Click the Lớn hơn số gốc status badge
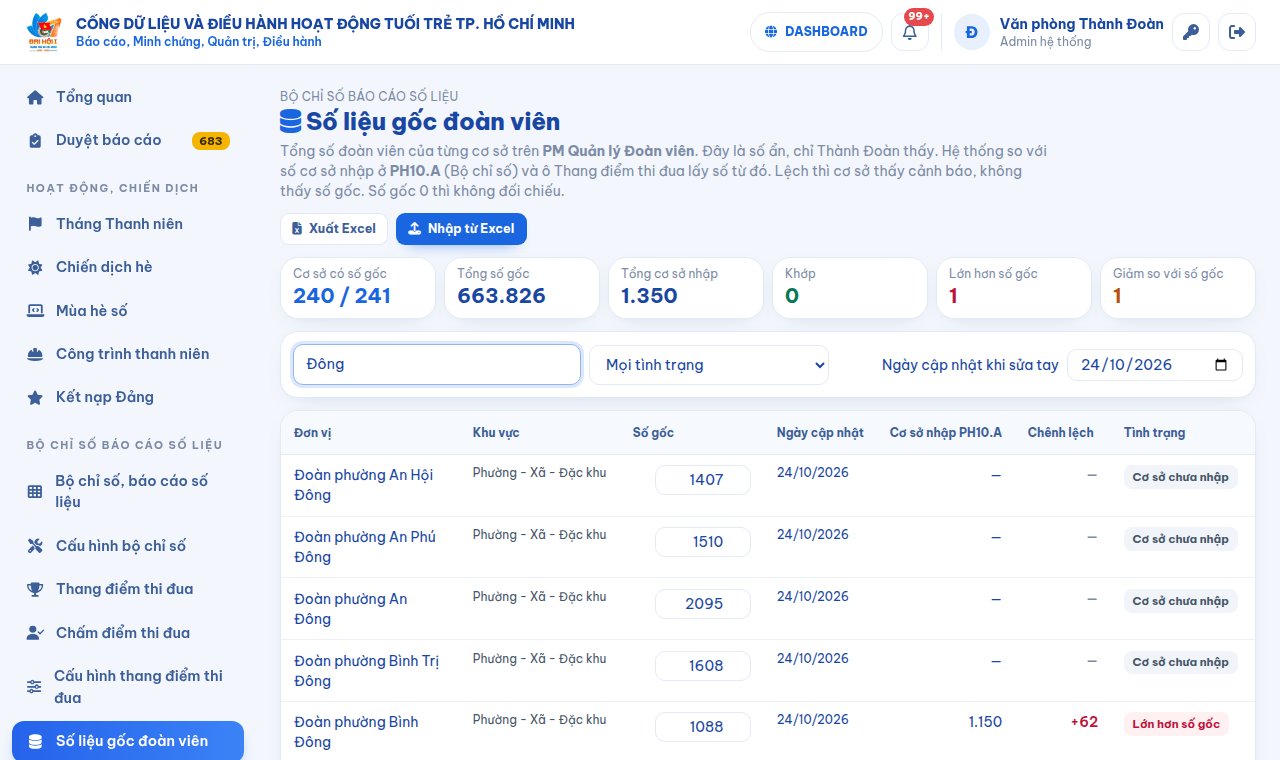The height and width of the screenshot is (760, 1280). coord(1176,724)
